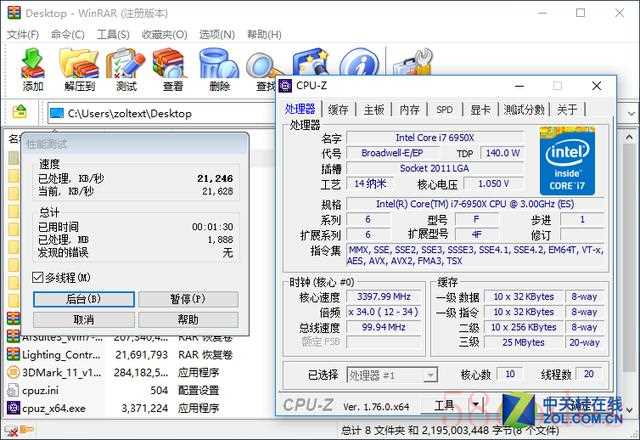640x440 pixels.
Task: Select the cpuz_x64.exe file name
Action: coord(54,408)
